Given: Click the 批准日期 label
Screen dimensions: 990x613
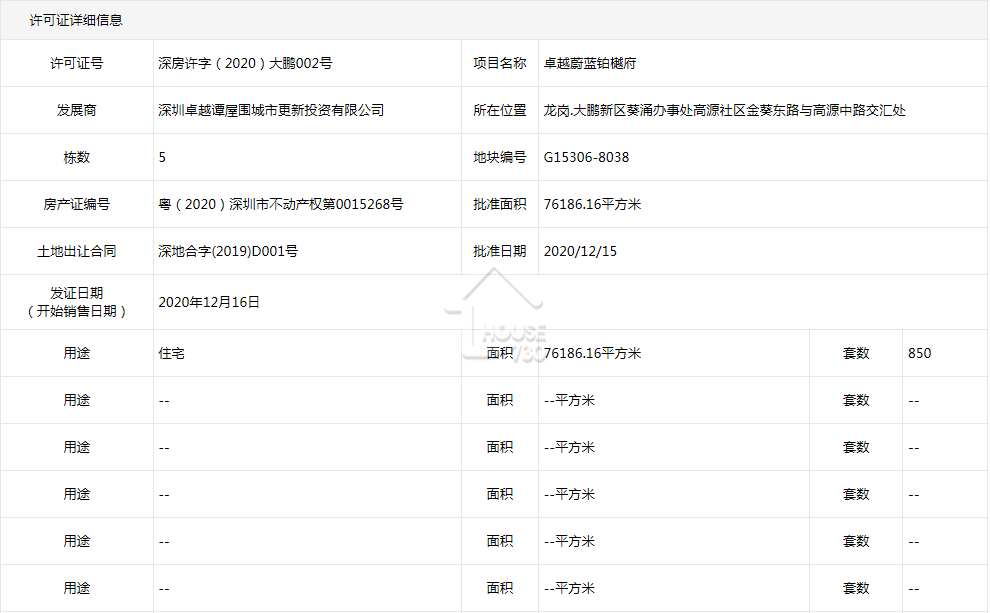Looking at the screenshot, I should pos(499,251).
